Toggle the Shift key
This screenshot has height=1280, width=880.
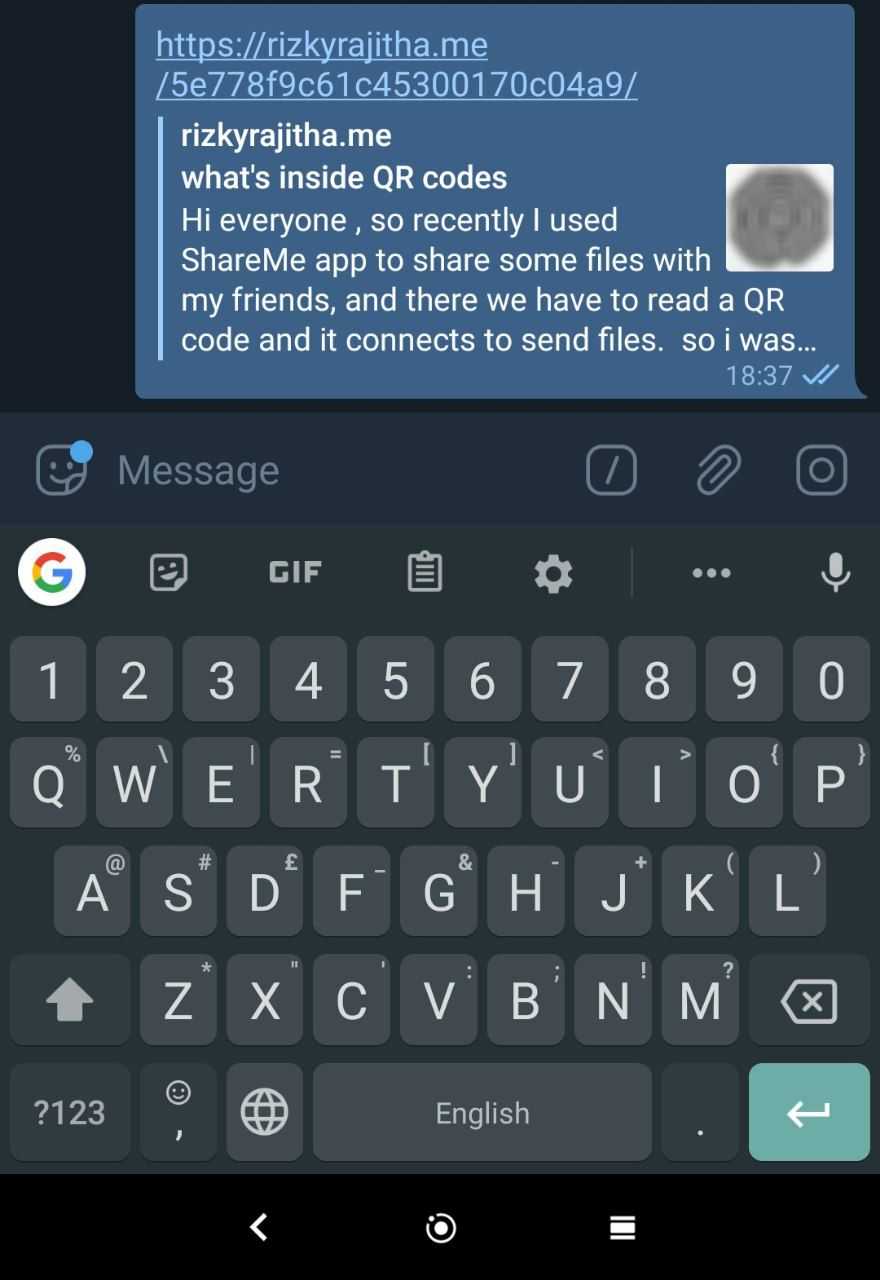tap(70, 1000)
